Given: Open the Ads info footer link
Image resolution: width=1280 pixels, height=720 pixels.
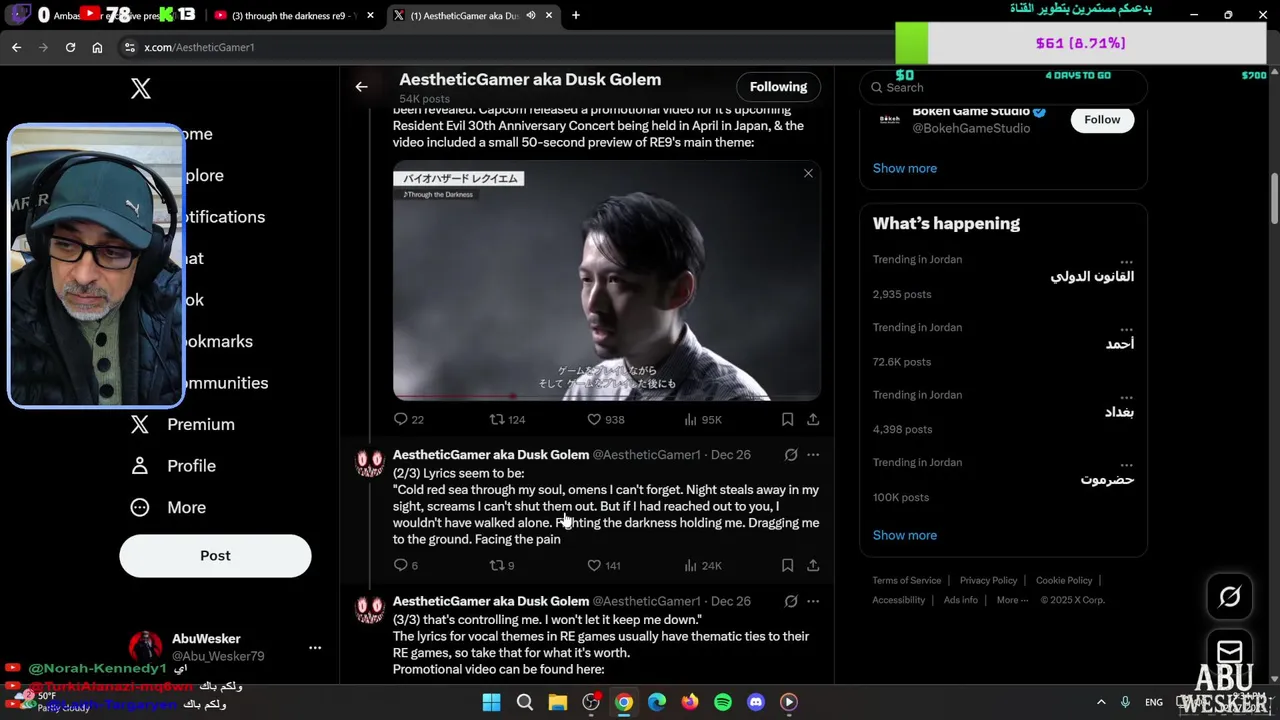Looking at the screenshot, I should click(961, 600).
